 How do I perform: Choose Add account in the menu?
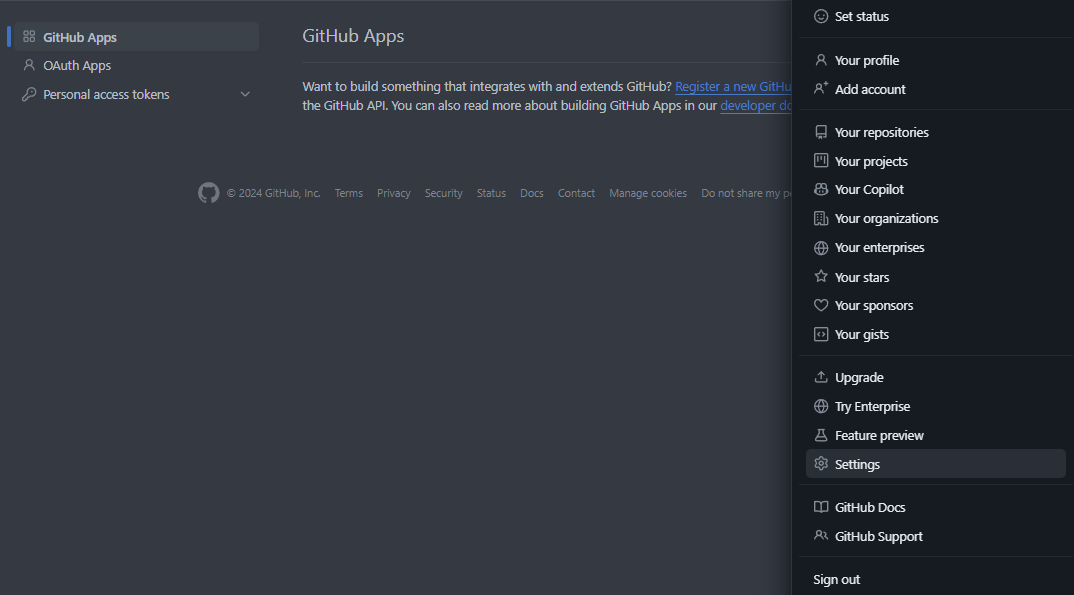(x=936, y=89)
